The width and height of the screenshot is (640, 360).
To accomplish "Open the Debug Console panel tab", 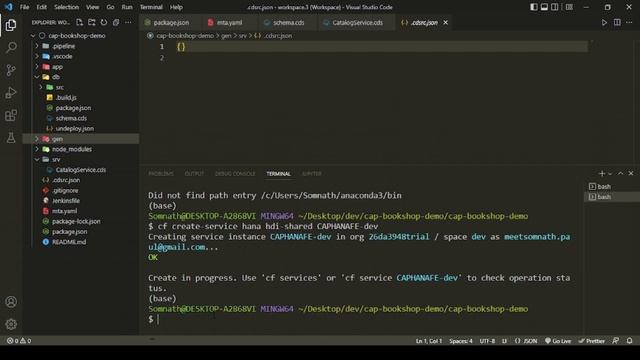I will click(235, 174).
